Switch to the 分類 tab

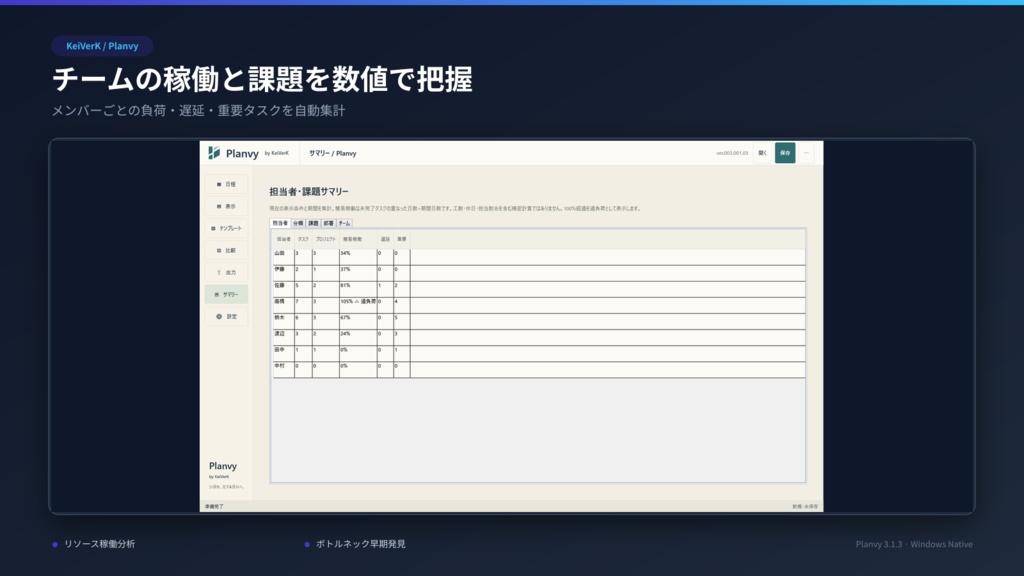298,223
